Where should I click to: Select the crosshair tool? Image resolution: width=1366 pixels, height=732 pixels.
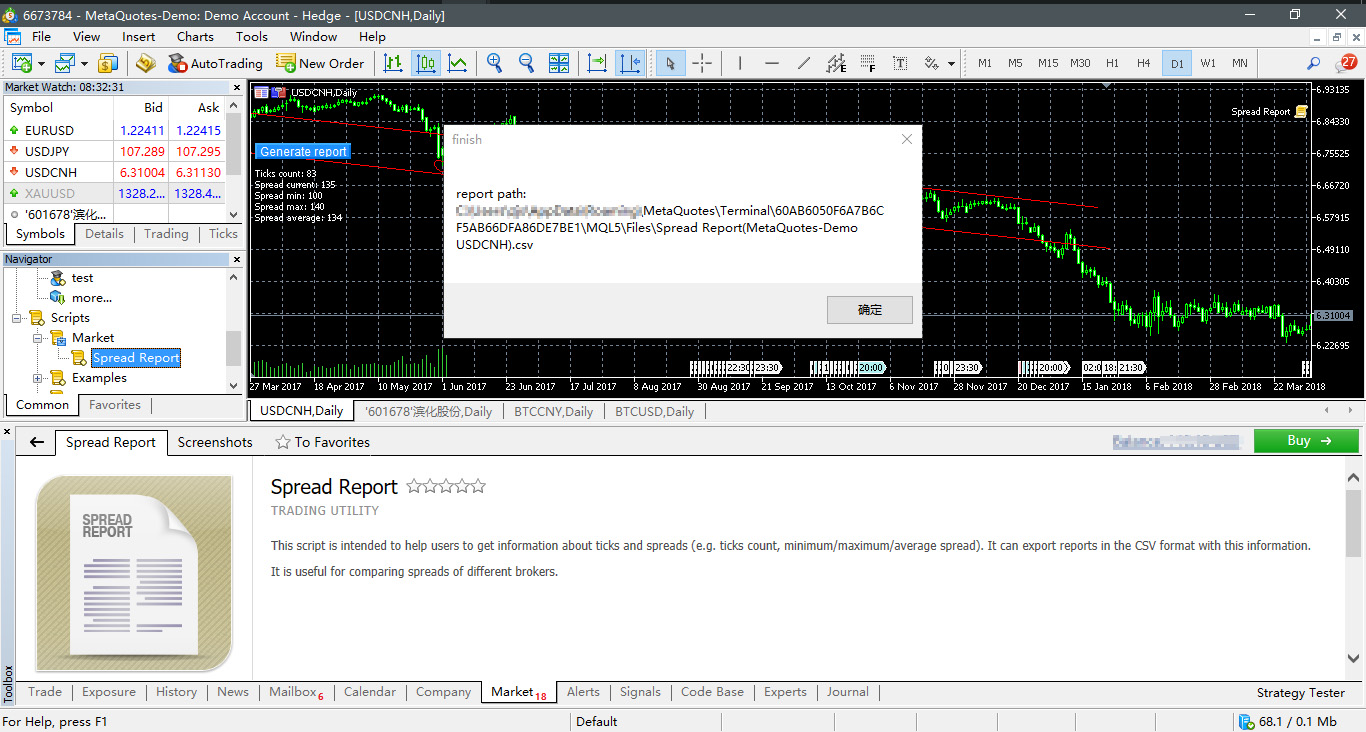coord(702,63)
